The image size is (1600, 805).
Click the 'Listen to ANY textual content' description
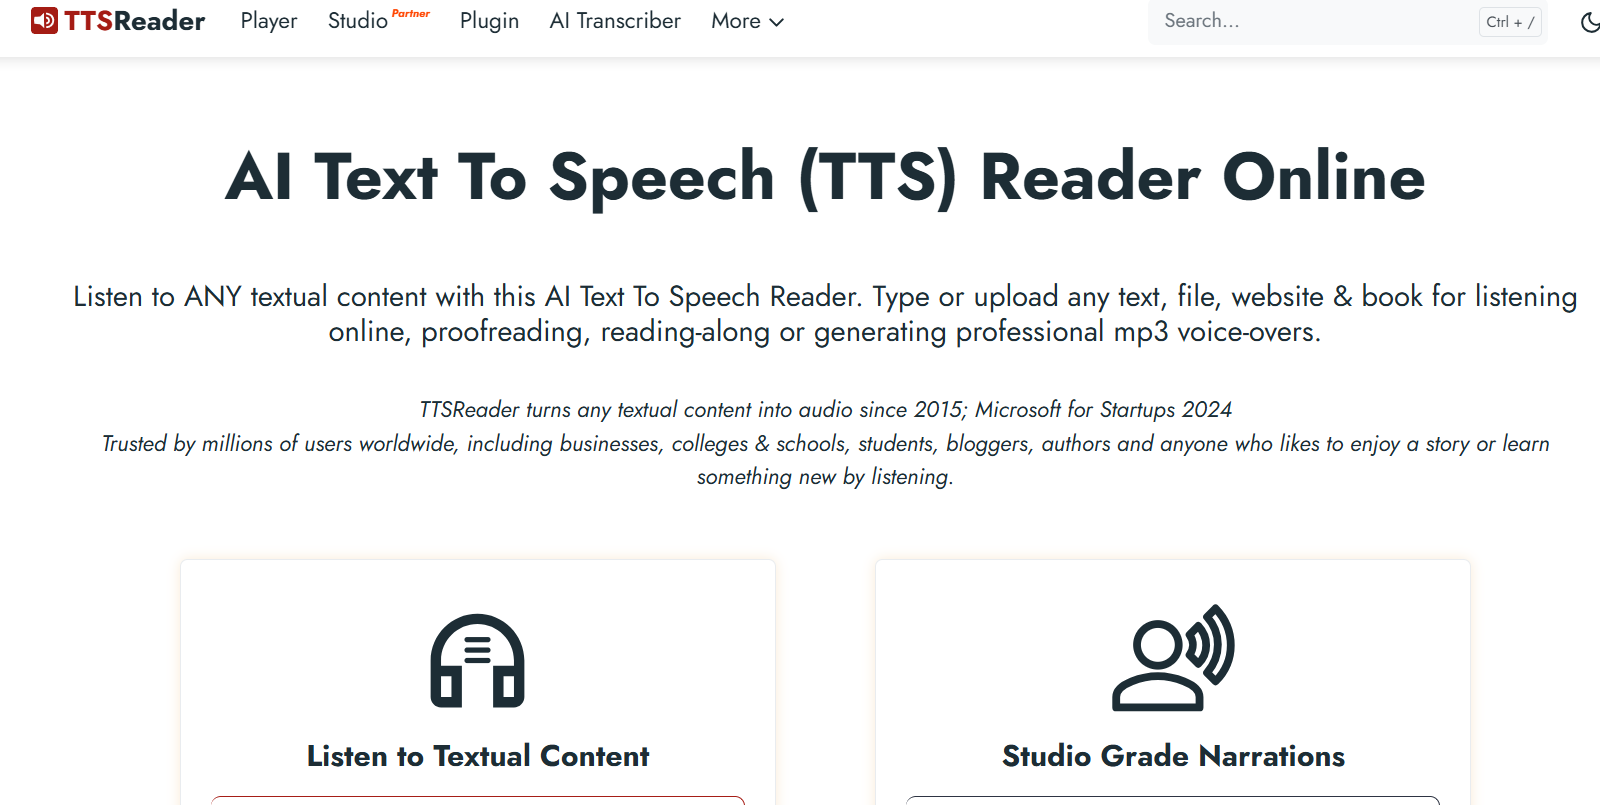coord(825,314)
